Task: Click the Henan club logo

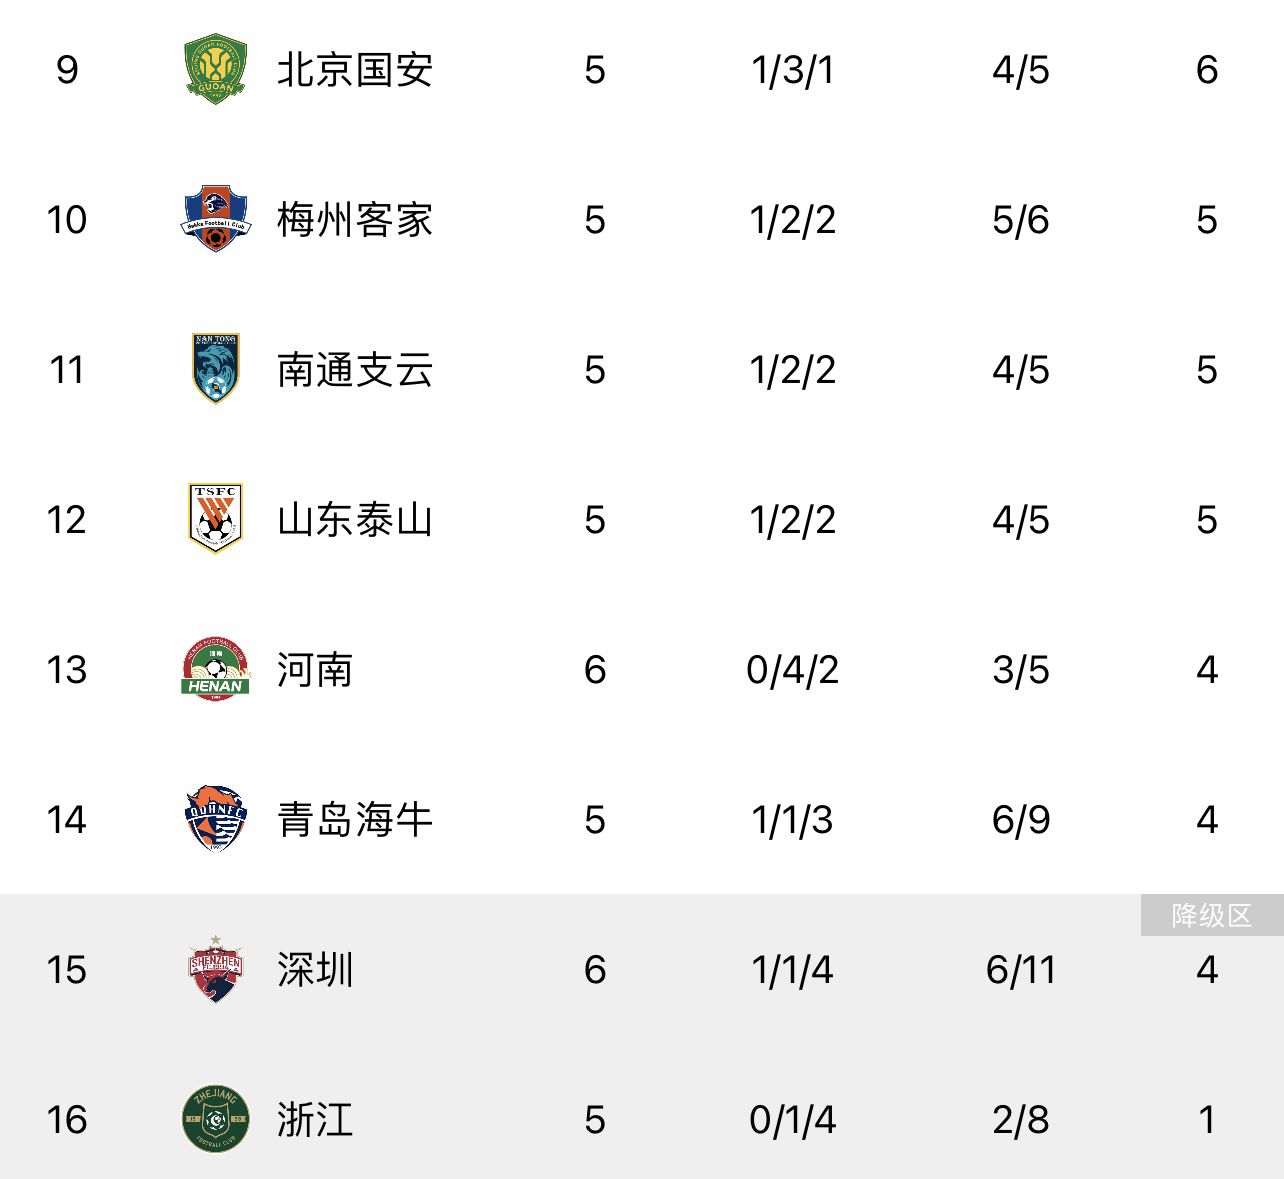Action: click(x=216, y=669)
